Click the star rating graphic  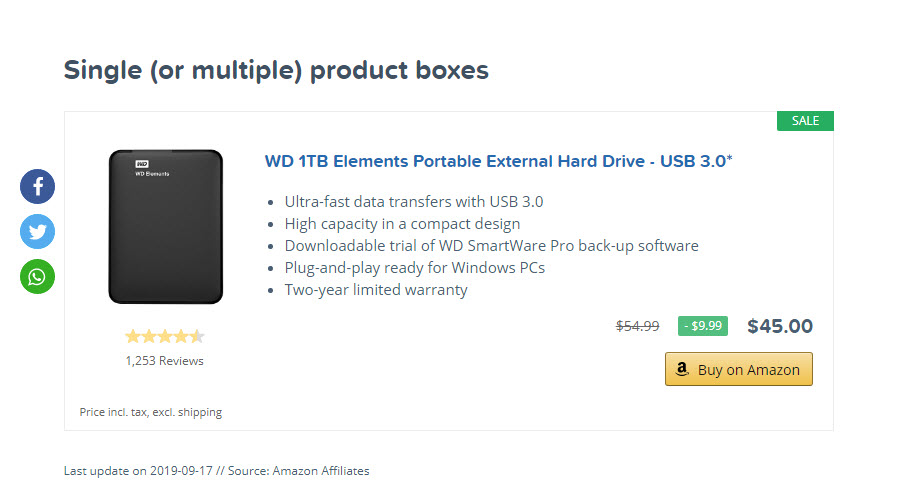[x=165, y=336]
